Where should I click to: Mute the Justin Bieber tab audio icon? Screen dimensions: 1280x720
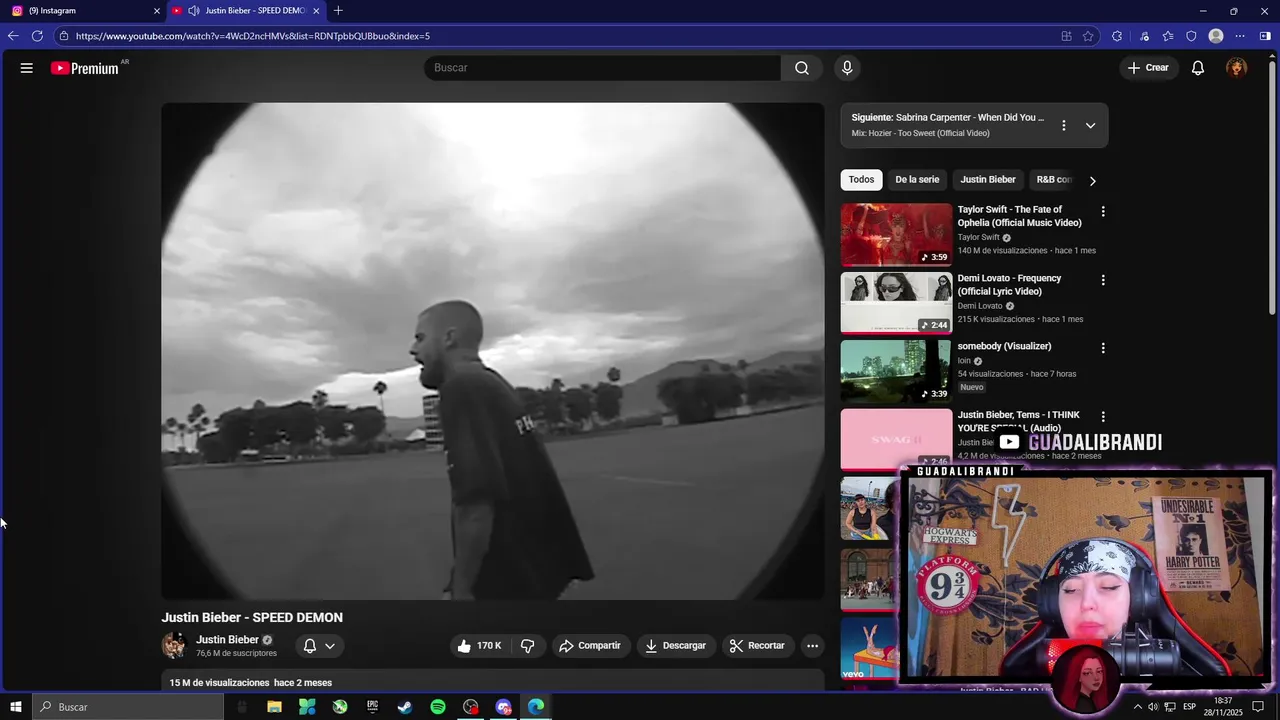[194, 11]
